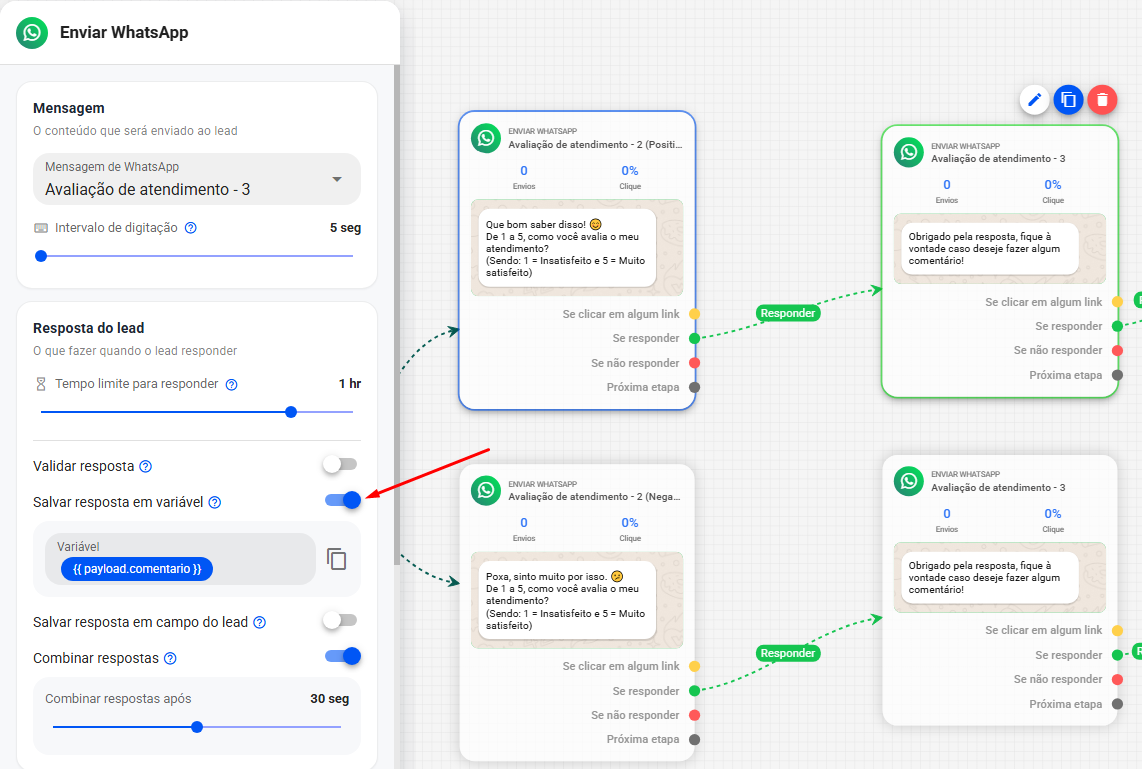This screenshot has height=769, width=1142.
Task: Click the side panel vertical scrollbar
Action: click(397, 313)
